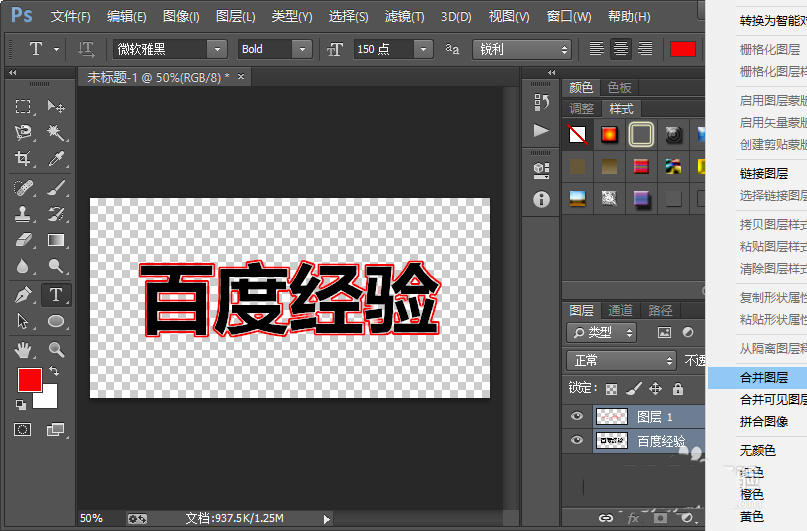Toggle Quick Mask mode
This screenshot has height=531, width=807.
click(23, 430)
